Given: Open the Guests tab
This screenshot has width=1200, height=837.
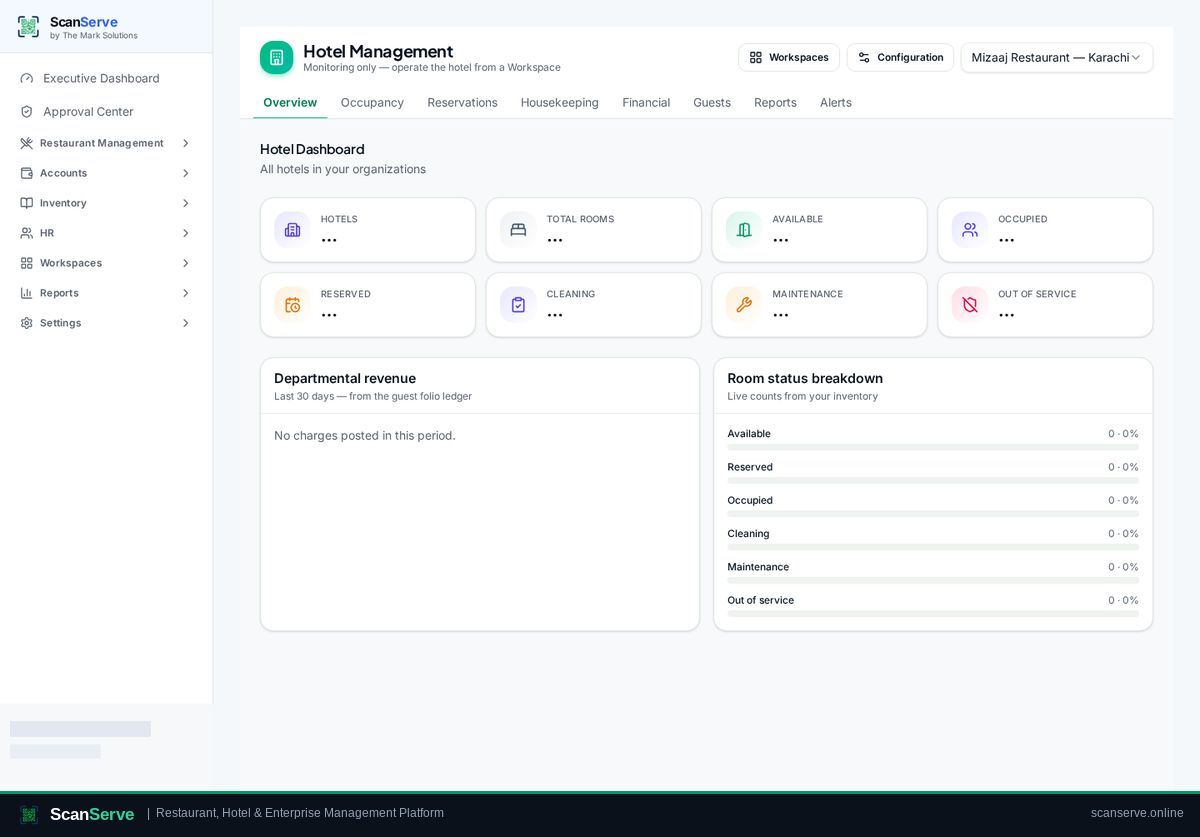Looking at the screenshot, I should pyautogui.click(x=712, y=102).
